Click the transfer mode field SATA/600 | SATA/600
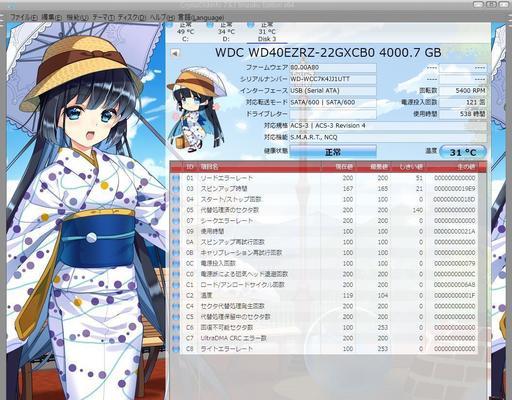Screen dimensions: 512x400 [x=333, y=102]
